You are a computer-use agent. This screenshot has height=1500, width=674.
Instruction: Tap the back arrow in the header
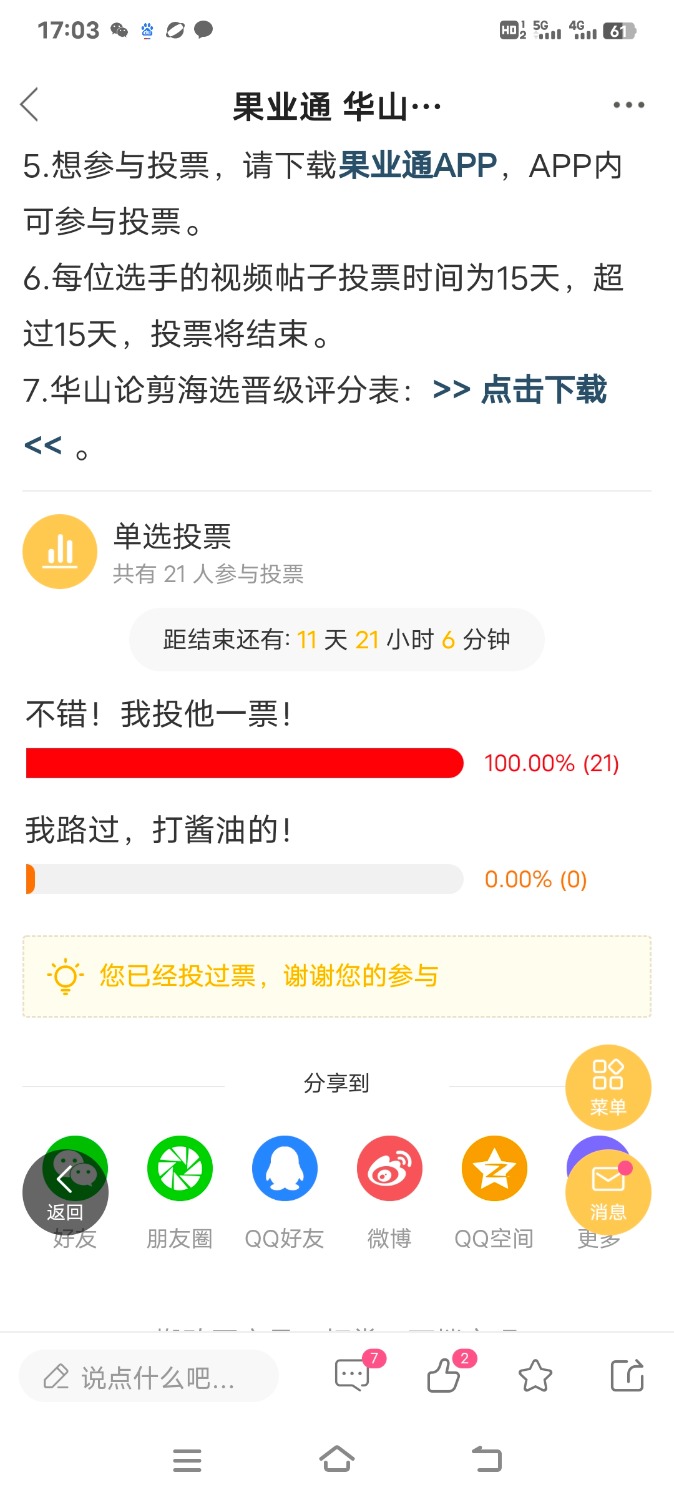29,105
